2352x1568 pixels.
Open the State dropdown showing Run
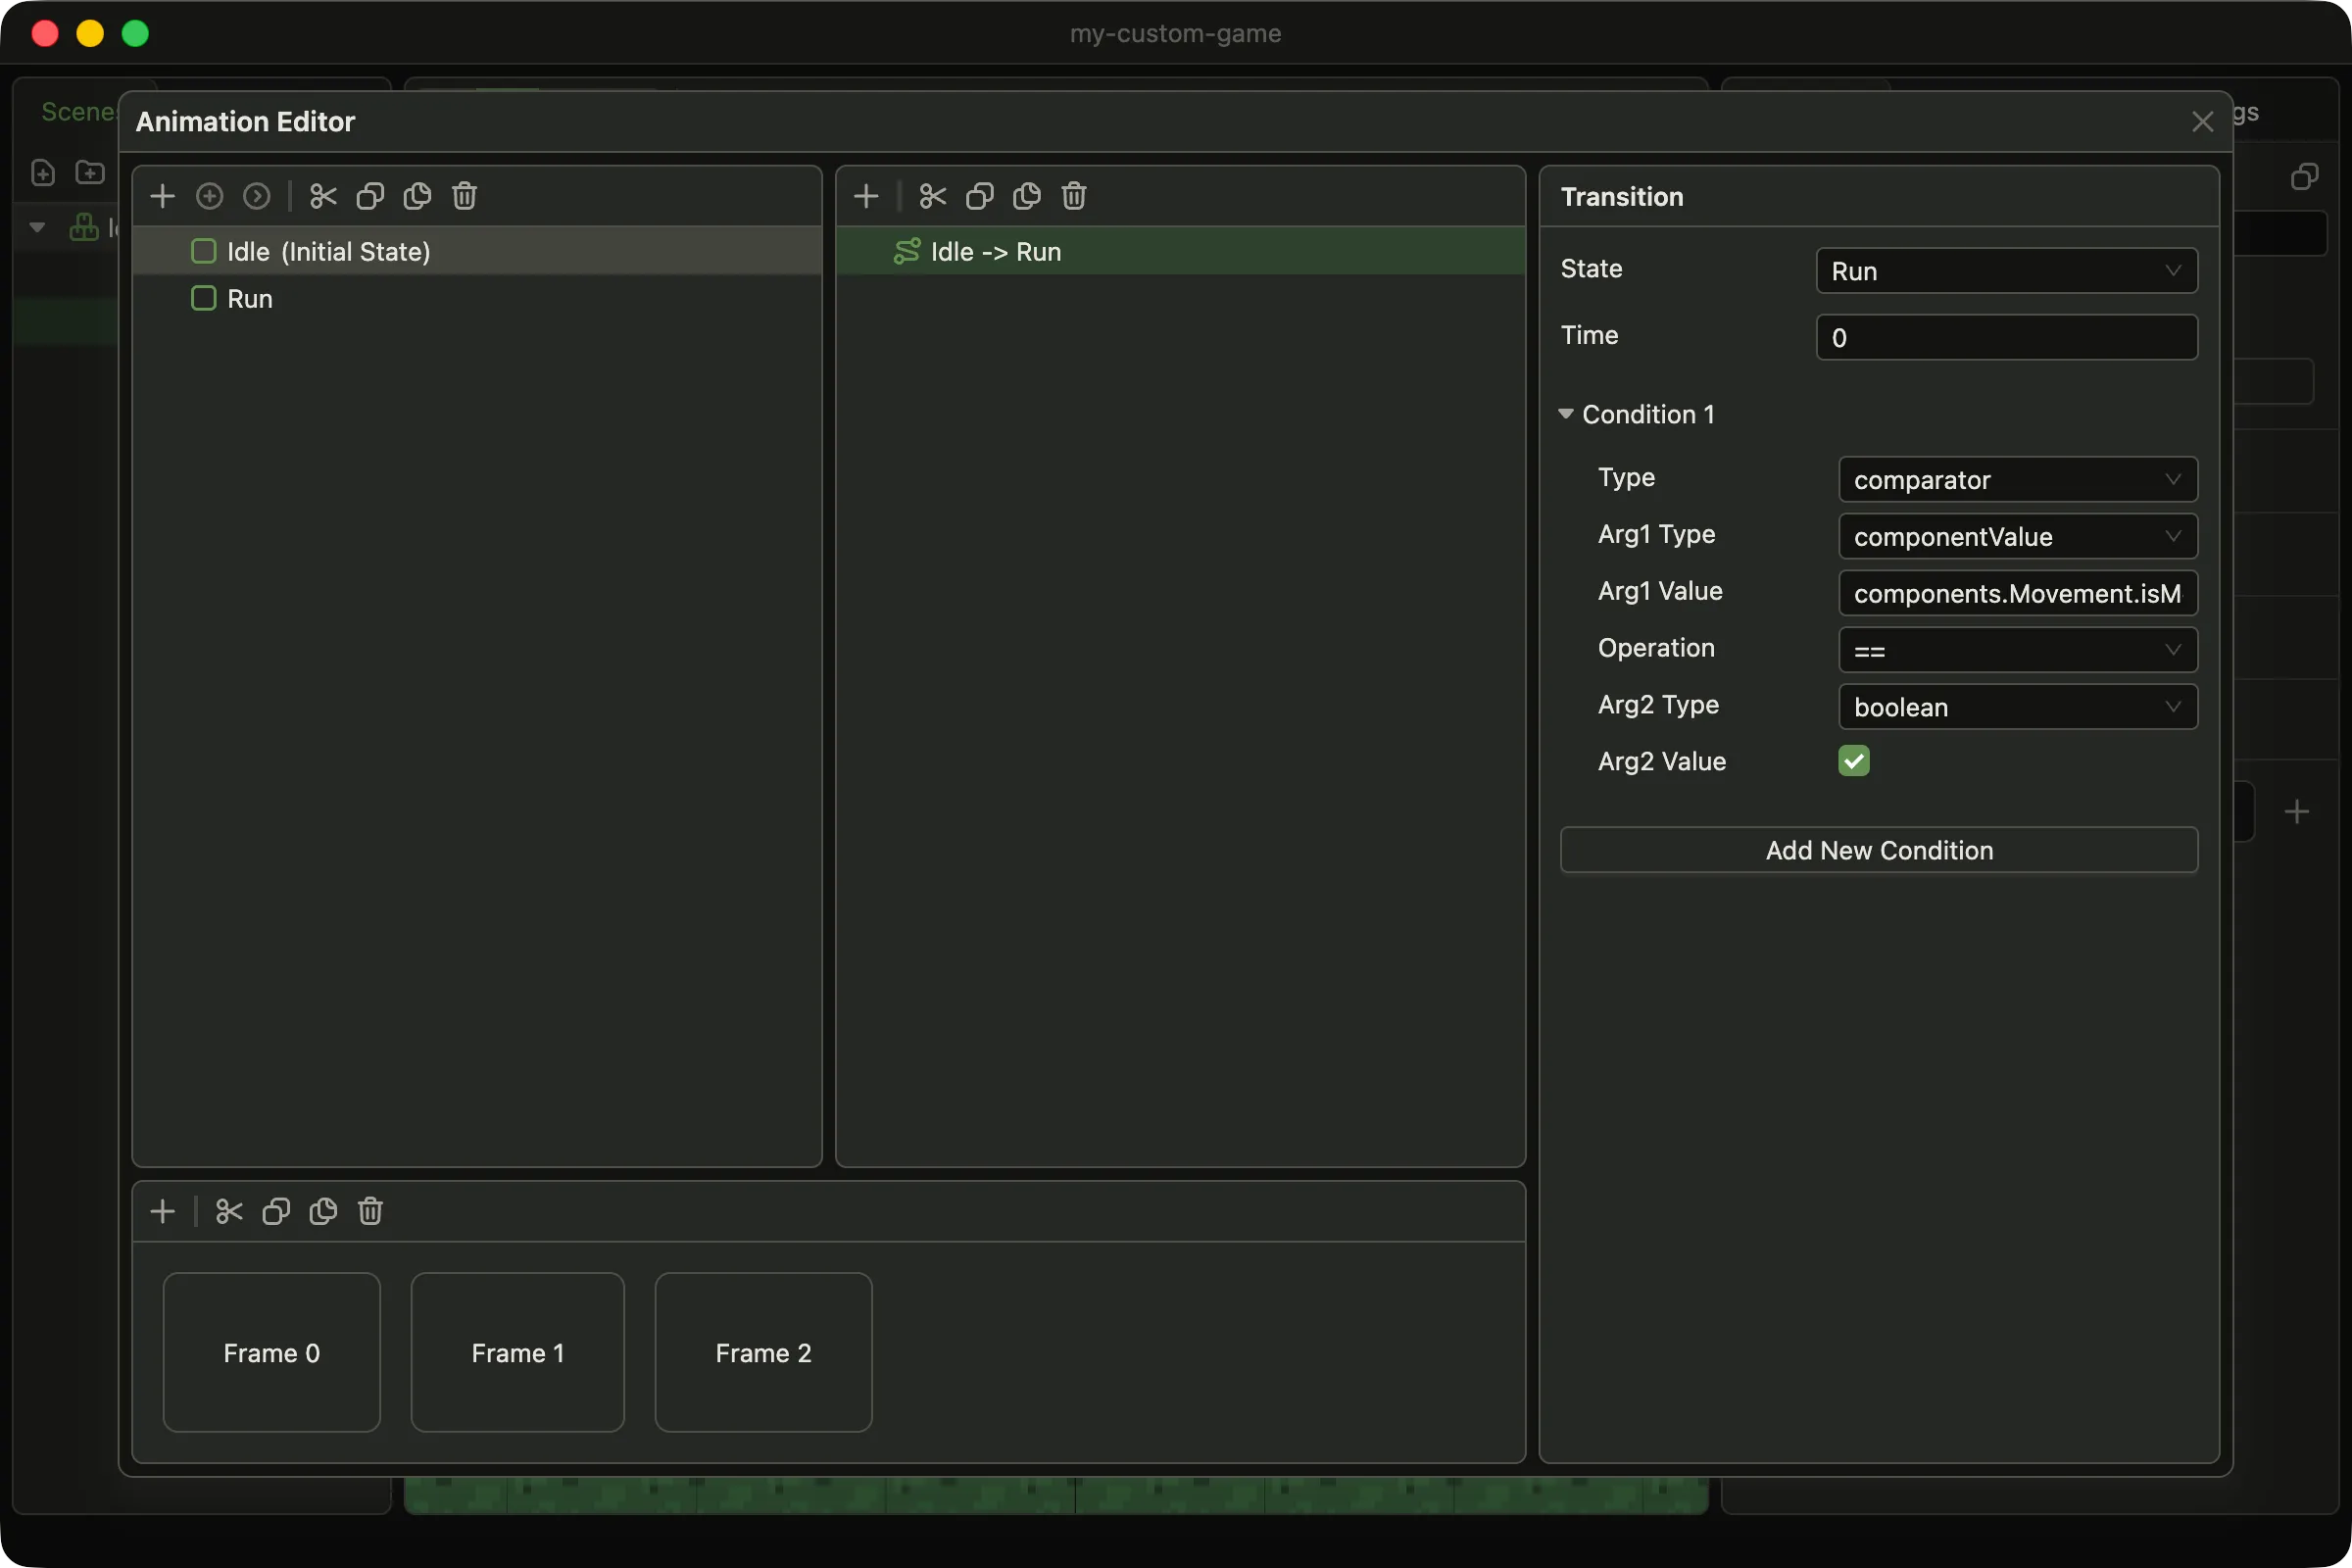coord(2006,271)
